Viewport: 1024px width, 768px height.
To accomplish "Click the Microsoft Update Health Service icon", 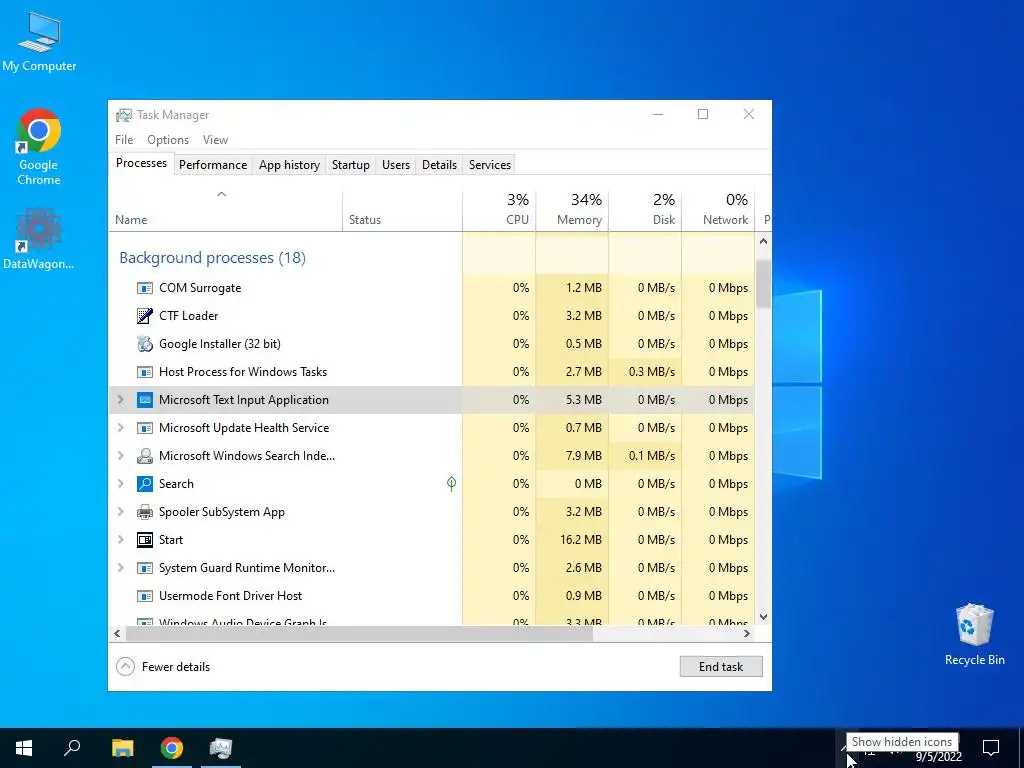I will [x=144, y=428].
